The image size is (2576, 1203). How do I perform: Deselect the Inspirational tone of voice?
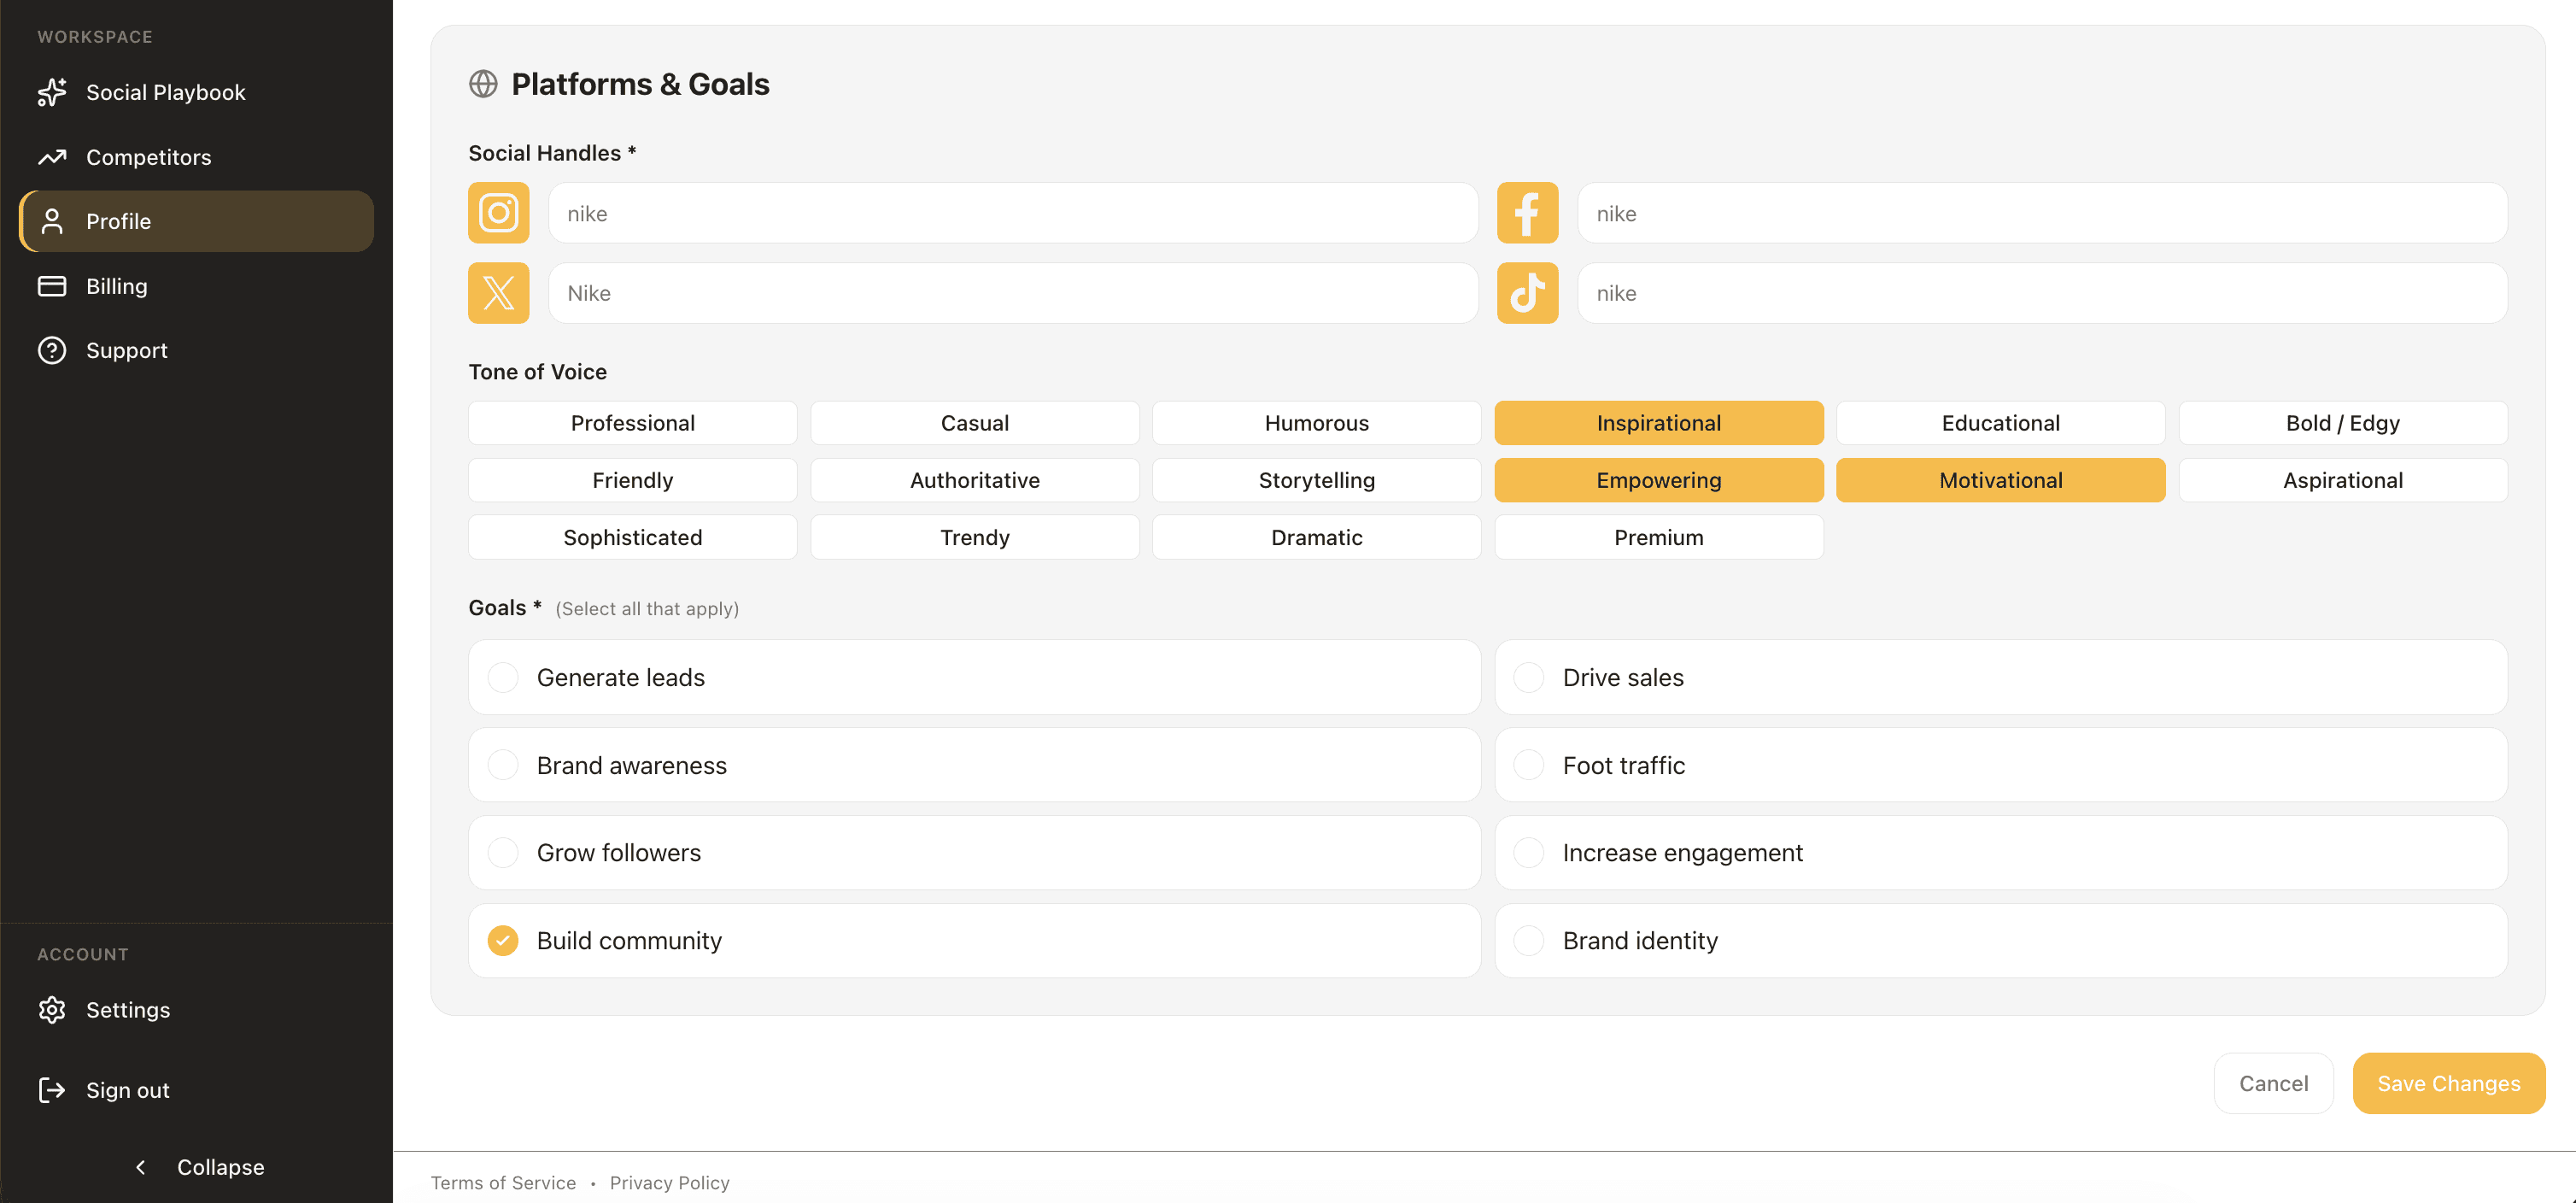pyautogui.click(x=1658, y=422)
